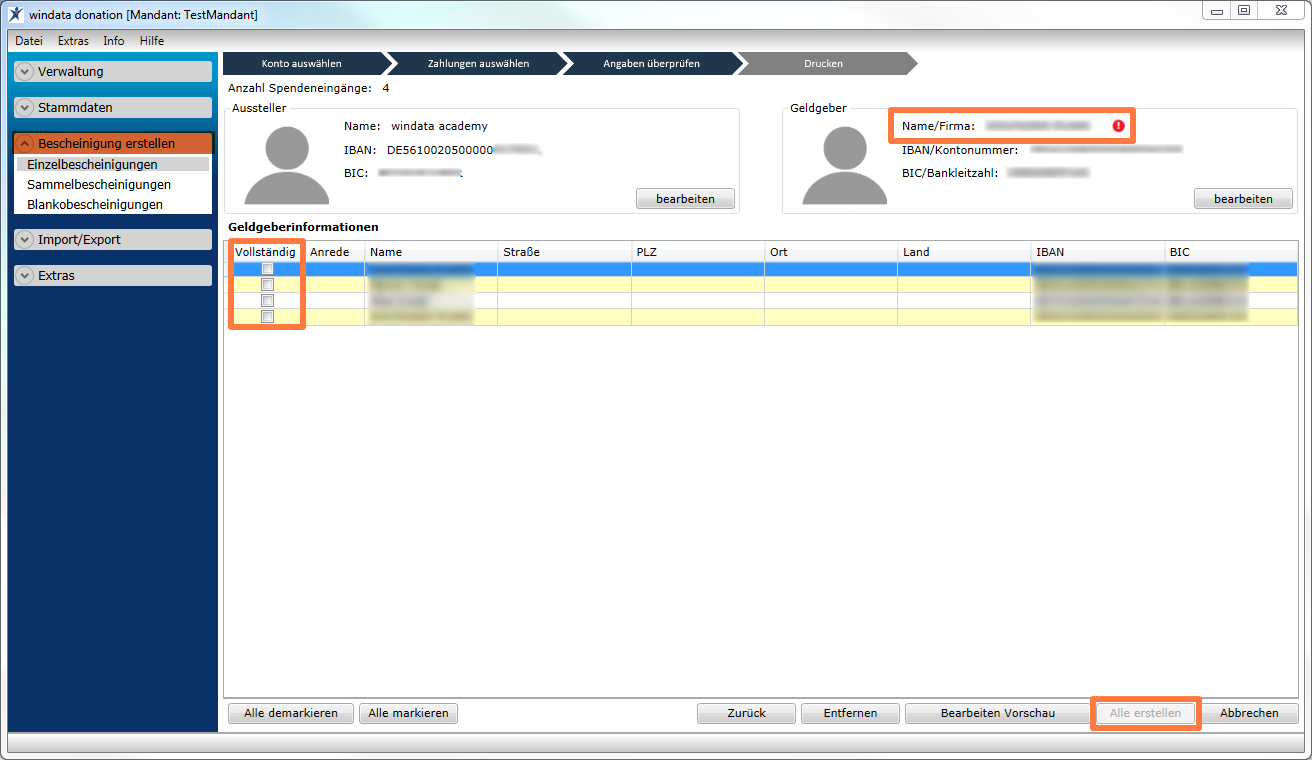Click the Aussteller avatar placeholder image
Image resolution: width=1312 pixels, height=760 pixels.
click(286, 165)
